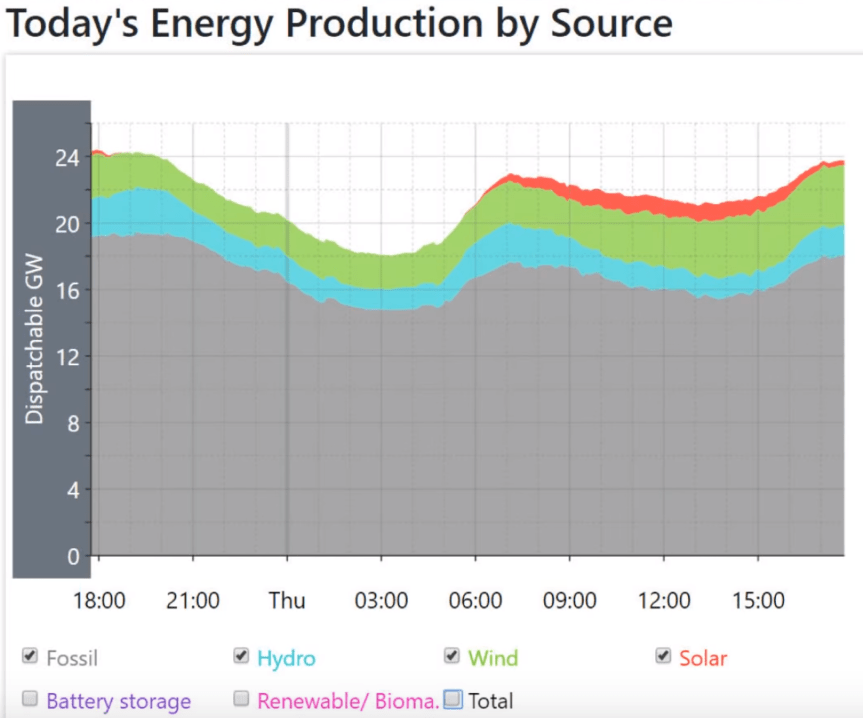Click the Today's Energy Production by Source heading

pyautogui.click(x=338, y=22)
